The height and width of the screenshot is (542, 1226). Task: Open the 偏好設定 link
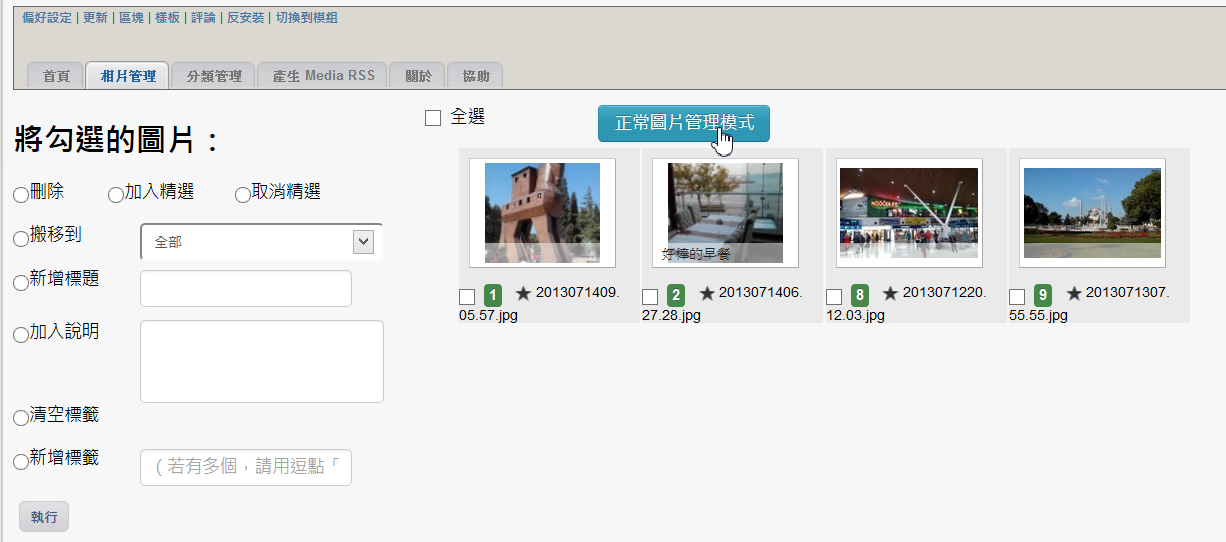point(48,18)
